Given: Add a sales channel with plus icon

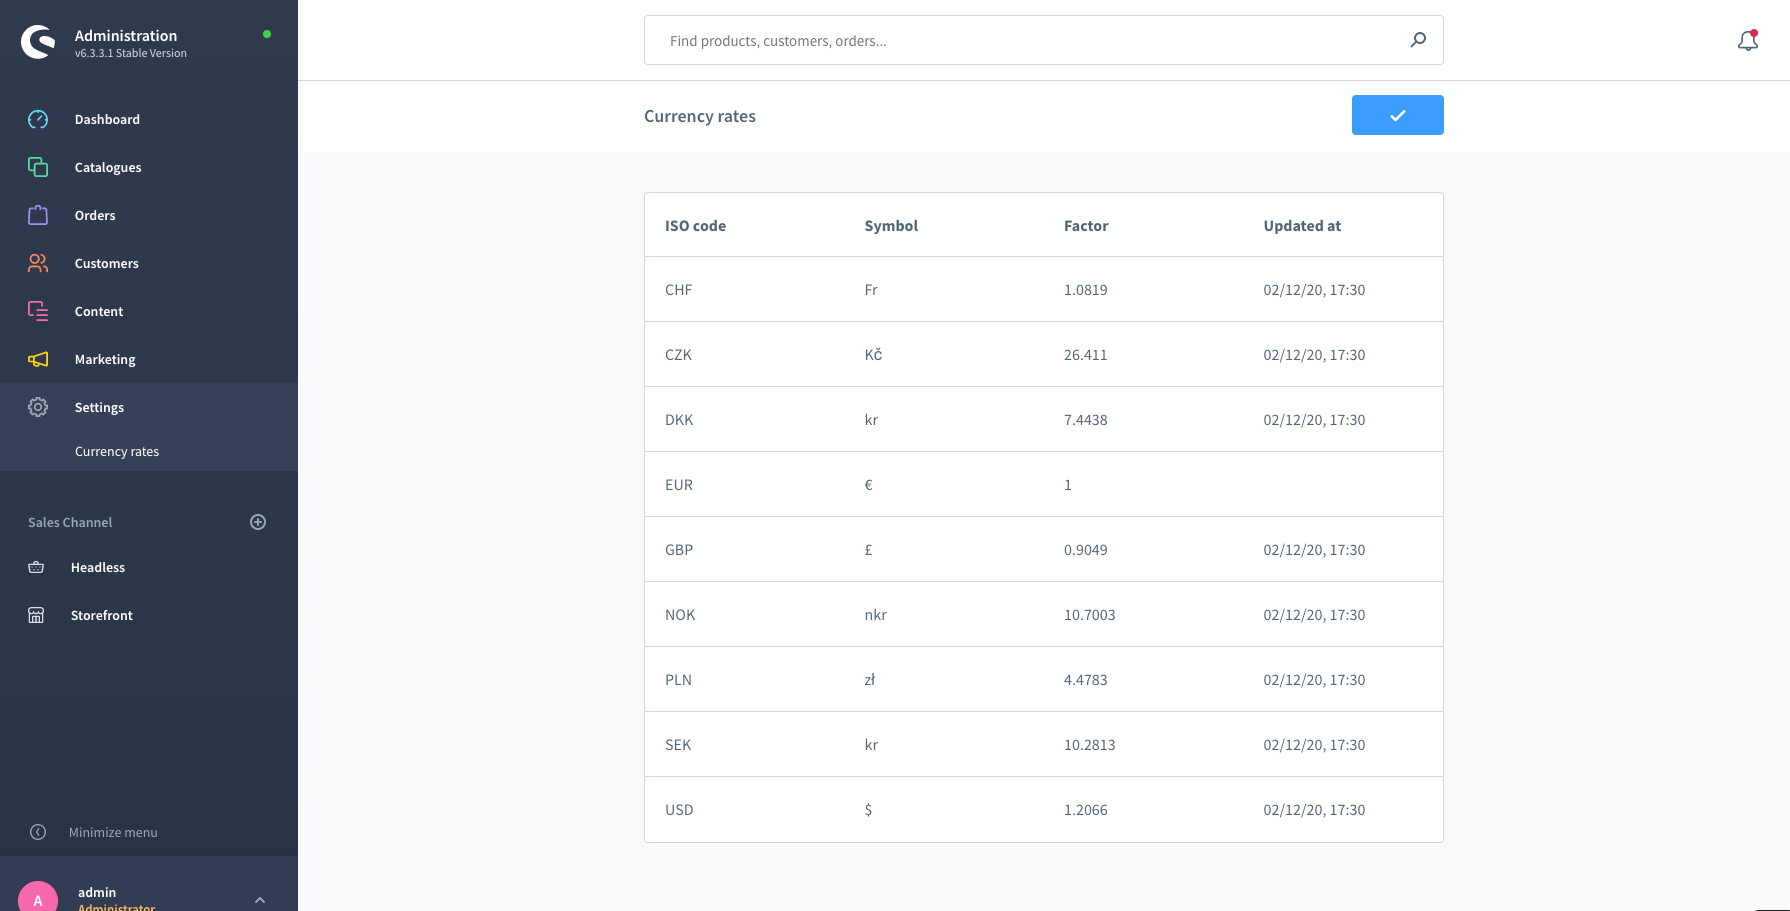Looking at the screenshot, I should click(258, 522).
